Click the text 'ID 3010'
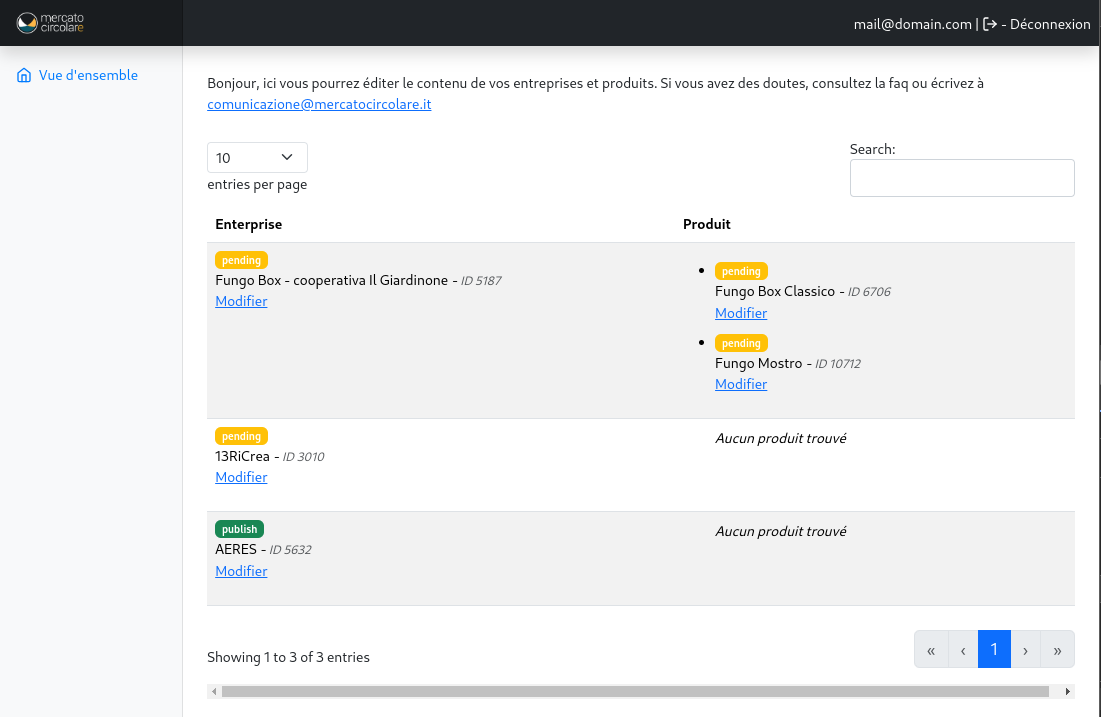The width and height of the screenshot is (1101, 717). coord(303,457)
